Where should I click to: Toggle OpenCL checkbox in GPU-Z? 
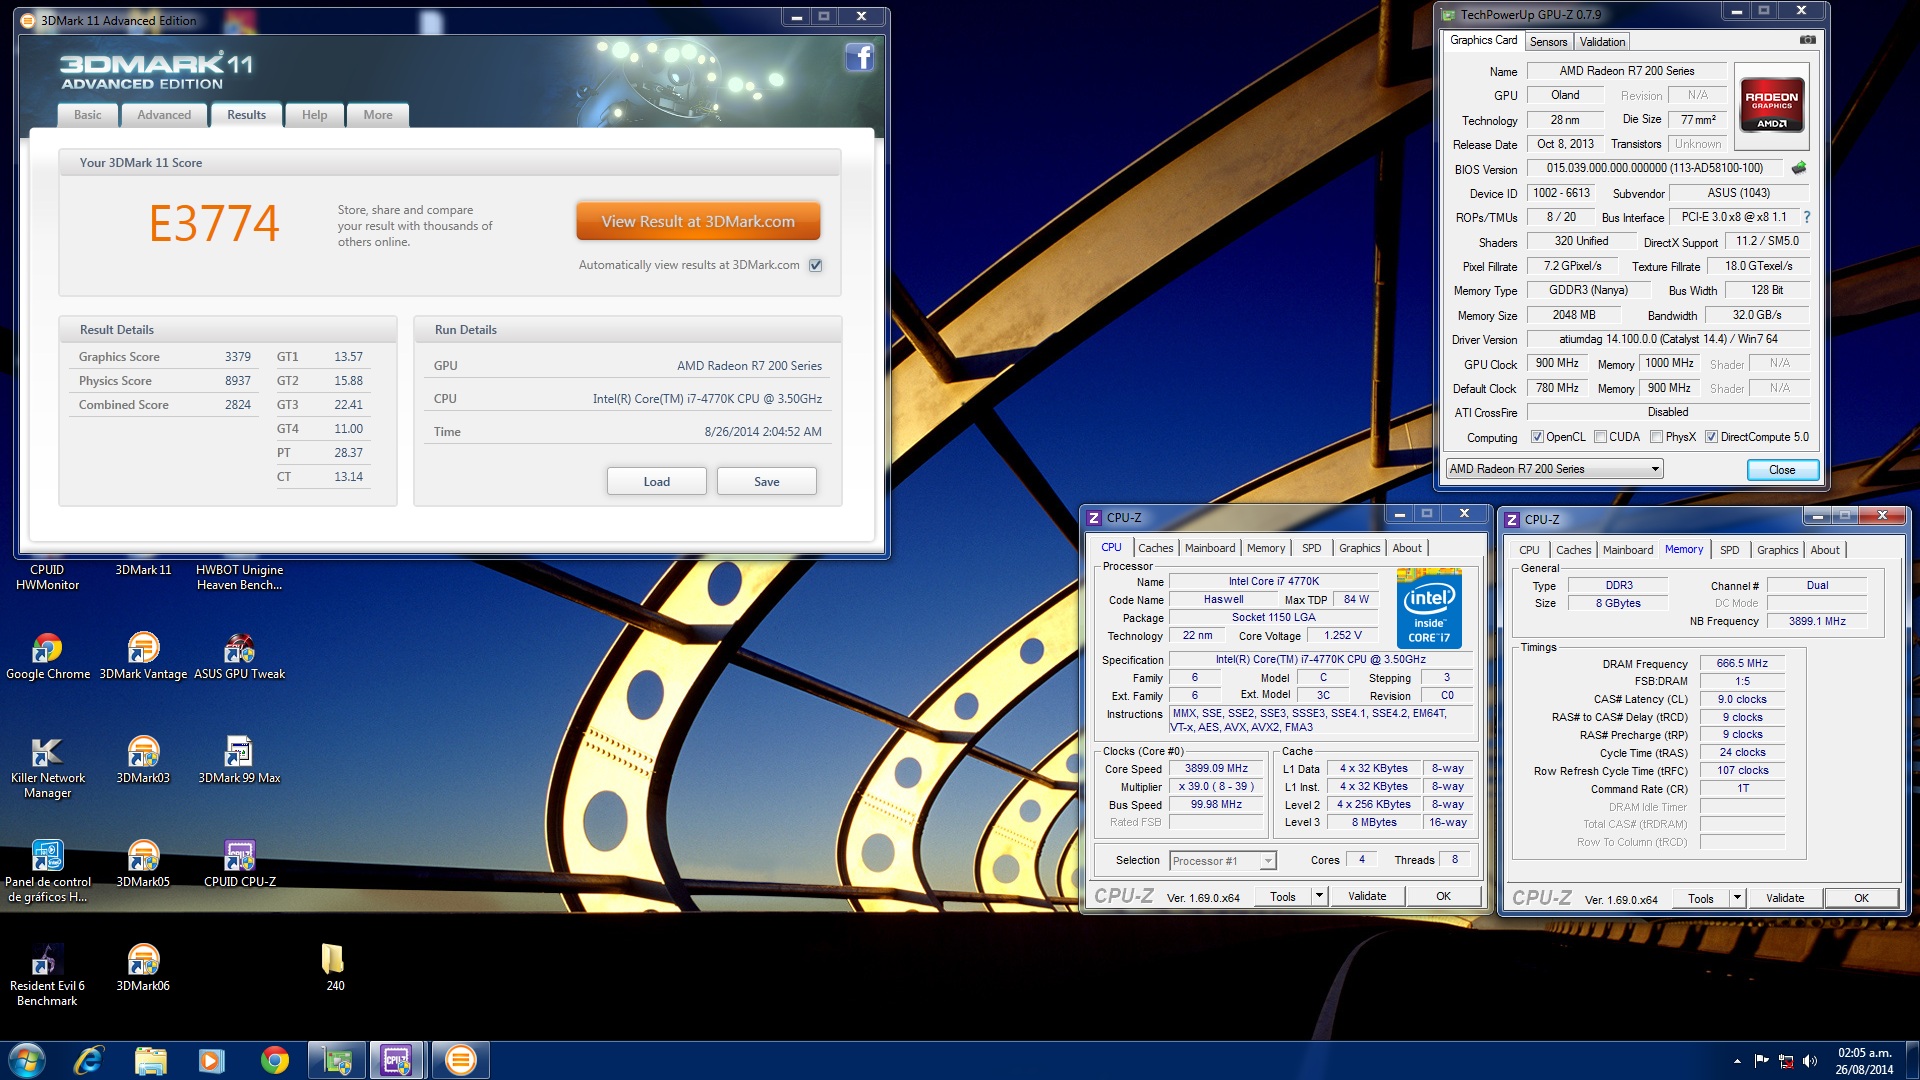[1537, 437]
